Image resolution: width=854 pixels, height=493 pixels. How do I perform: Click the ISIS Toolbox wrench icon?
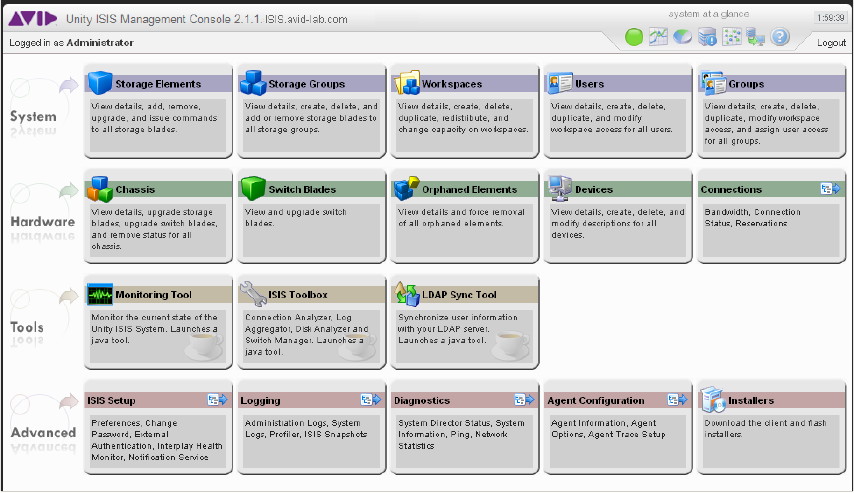pos(253,294)
